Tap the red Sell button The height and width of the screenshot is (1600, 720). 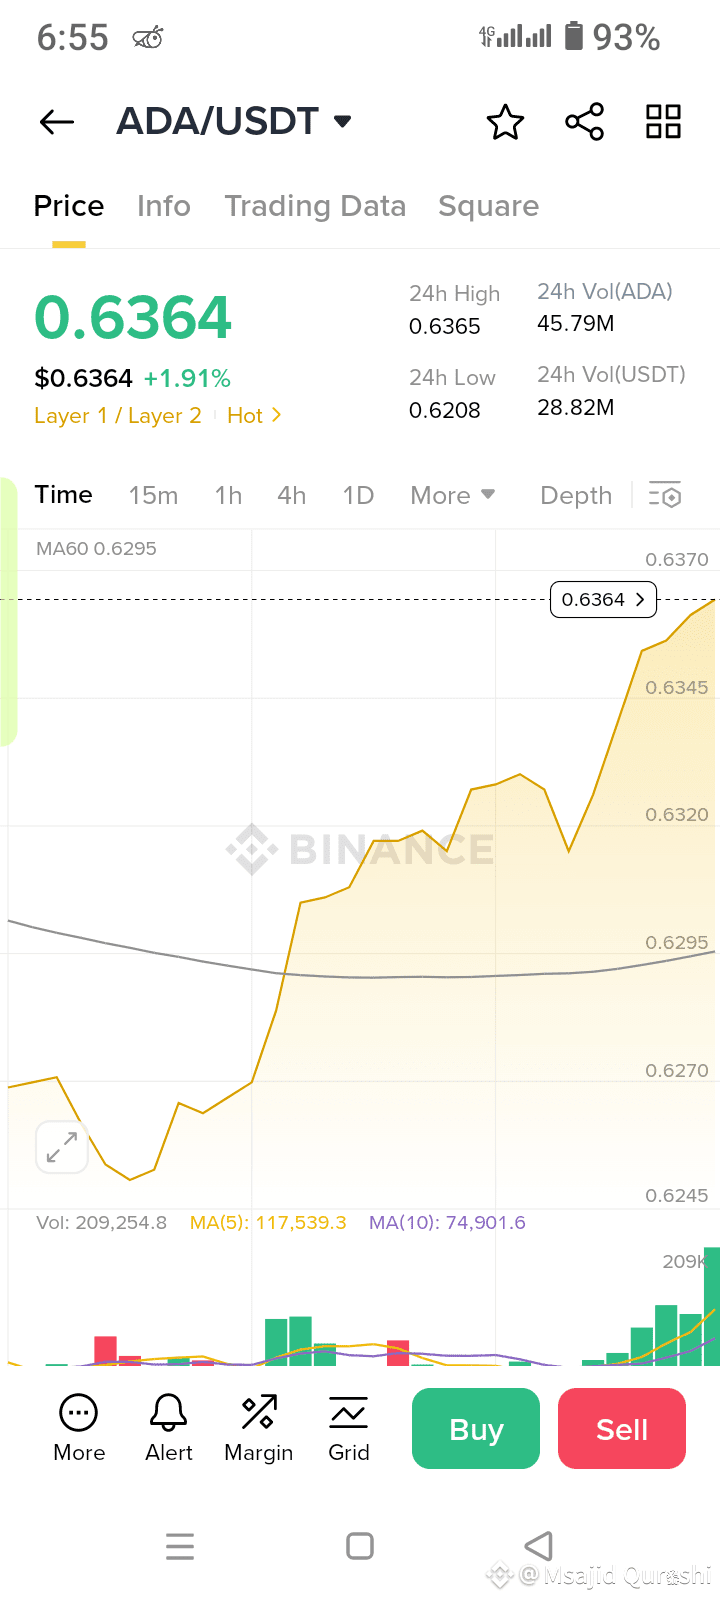tap(622, 1429)
